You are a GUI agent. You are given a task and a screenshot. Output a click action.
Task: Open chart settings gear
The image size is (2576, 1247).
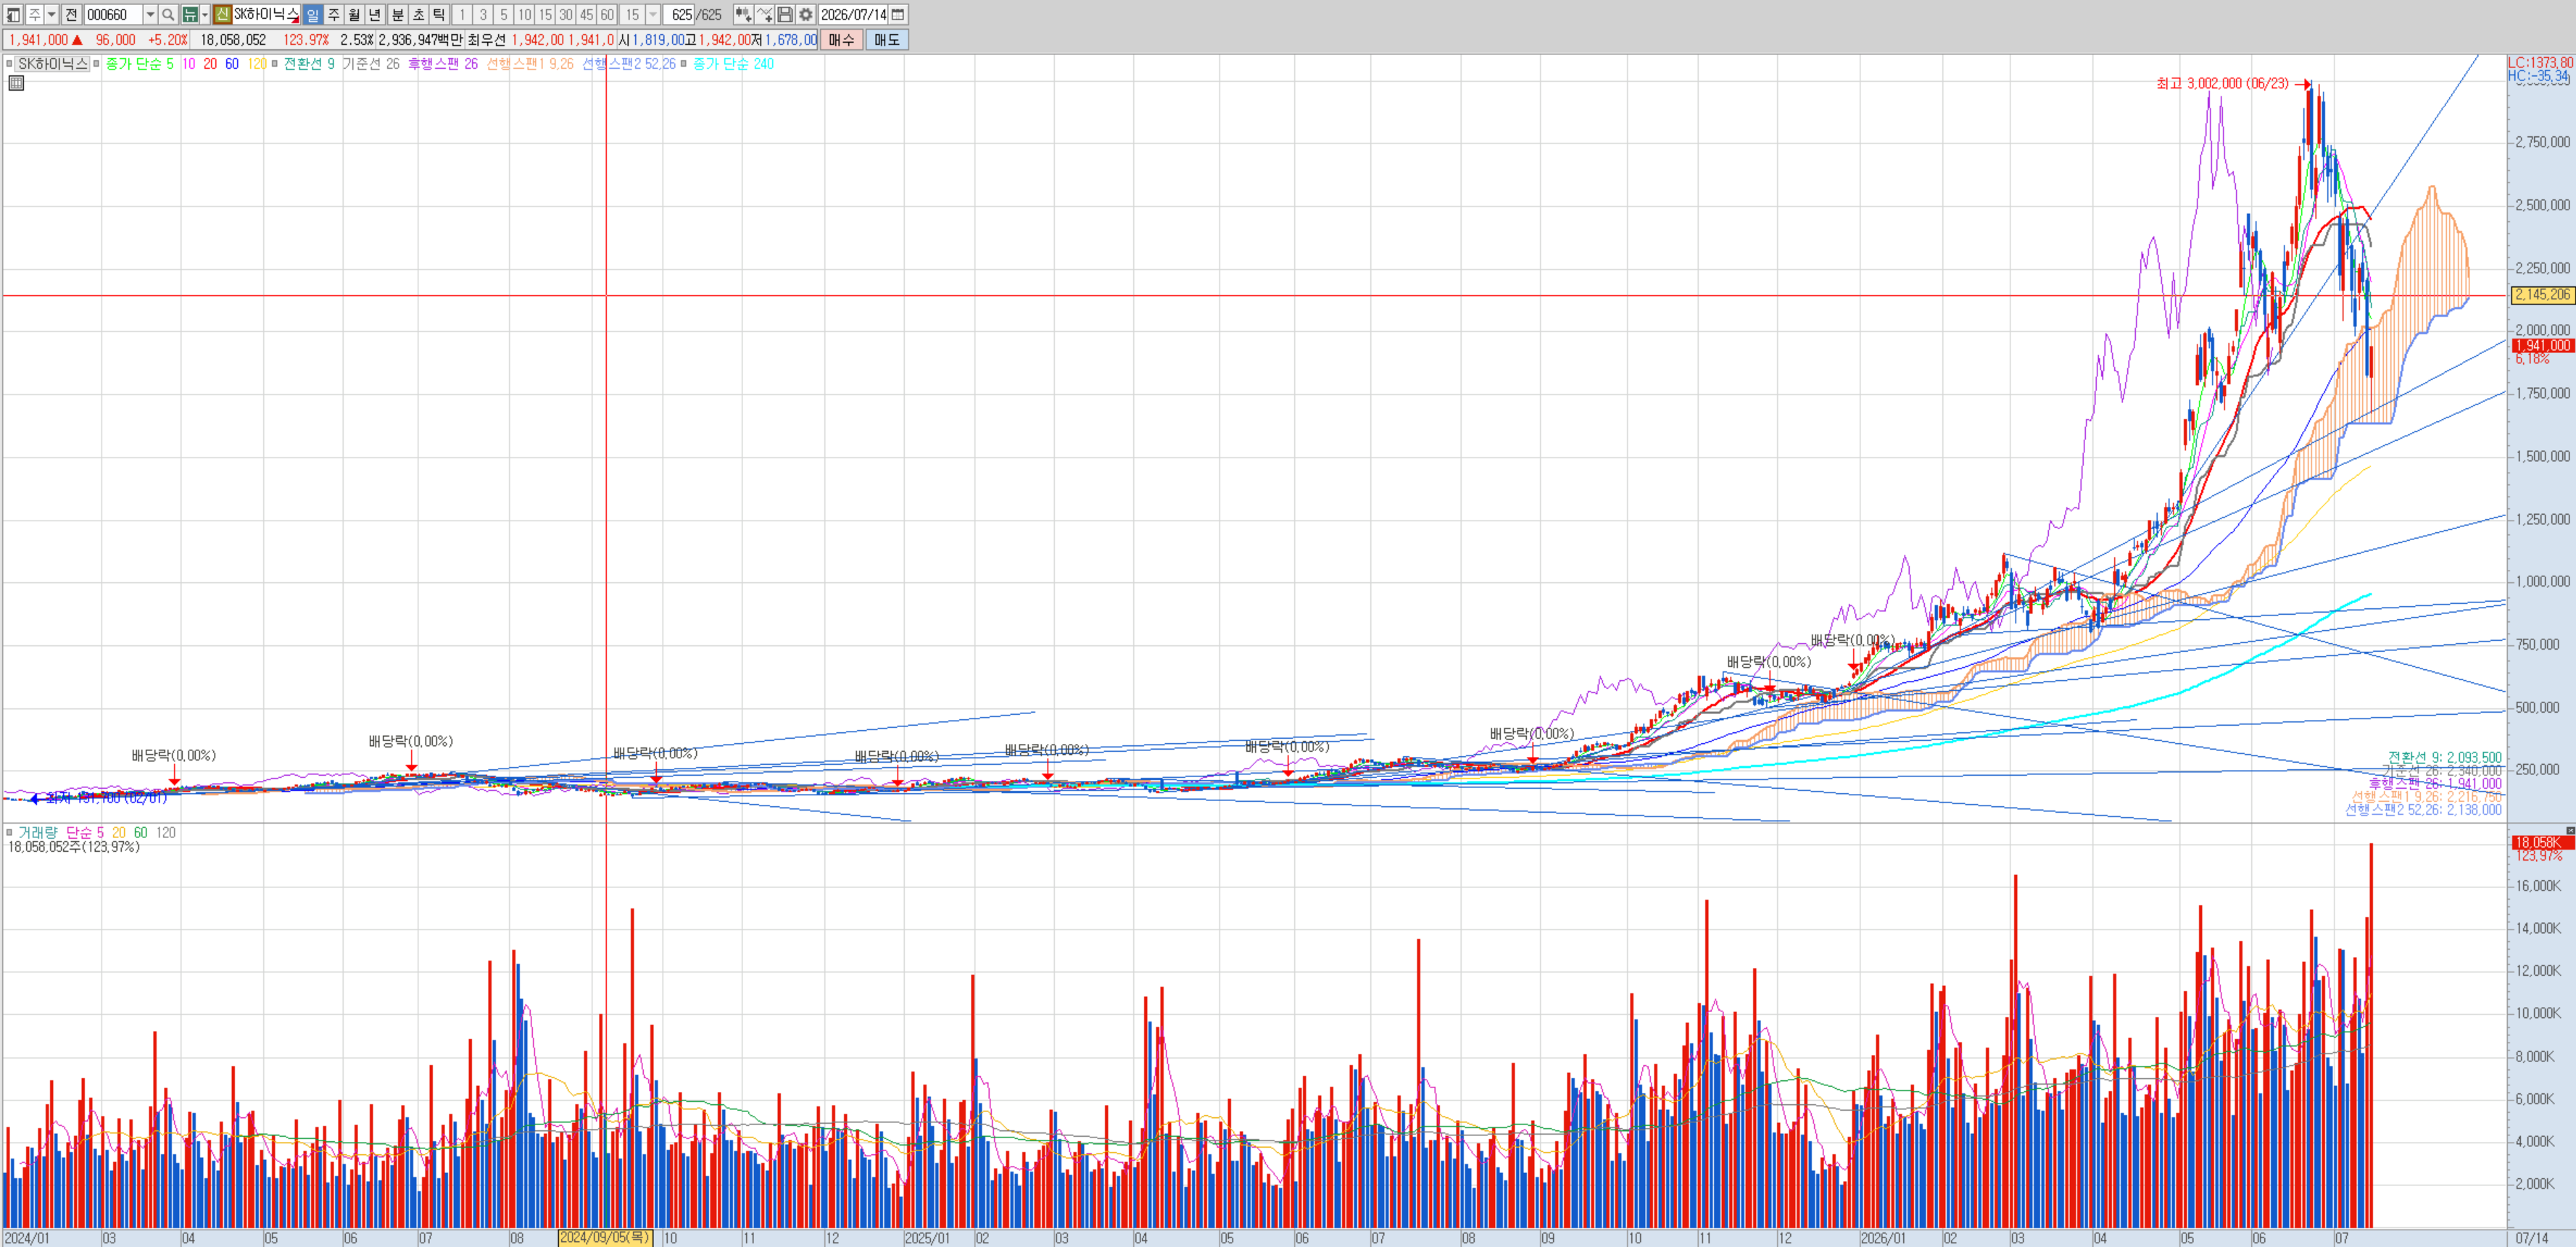[806, 15]
